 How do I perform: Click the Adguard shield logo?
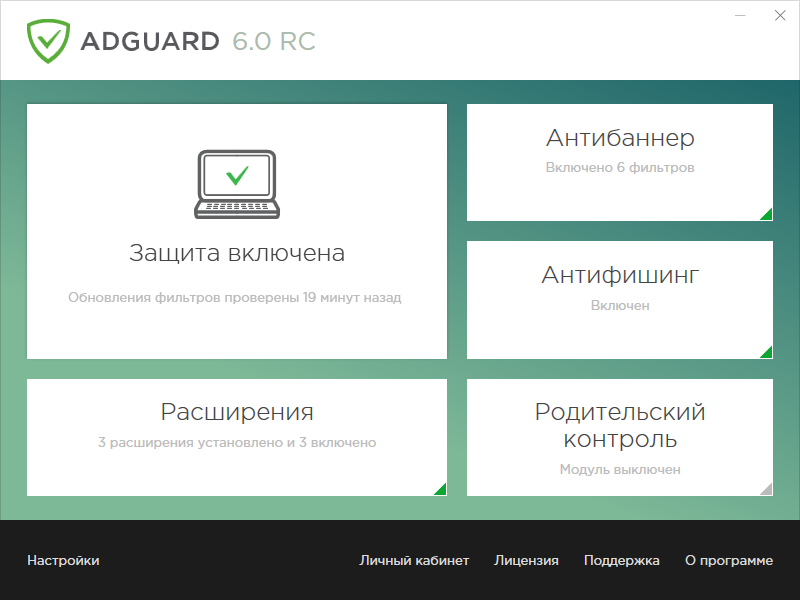(48, 41)
